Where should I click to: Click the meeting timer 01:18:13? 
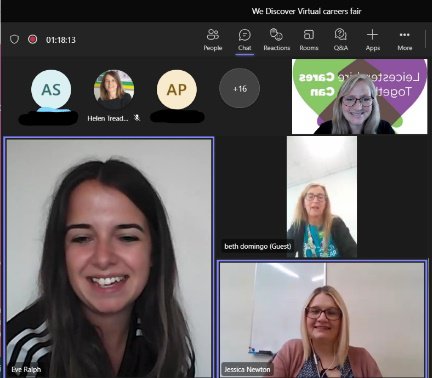[61, 40]
